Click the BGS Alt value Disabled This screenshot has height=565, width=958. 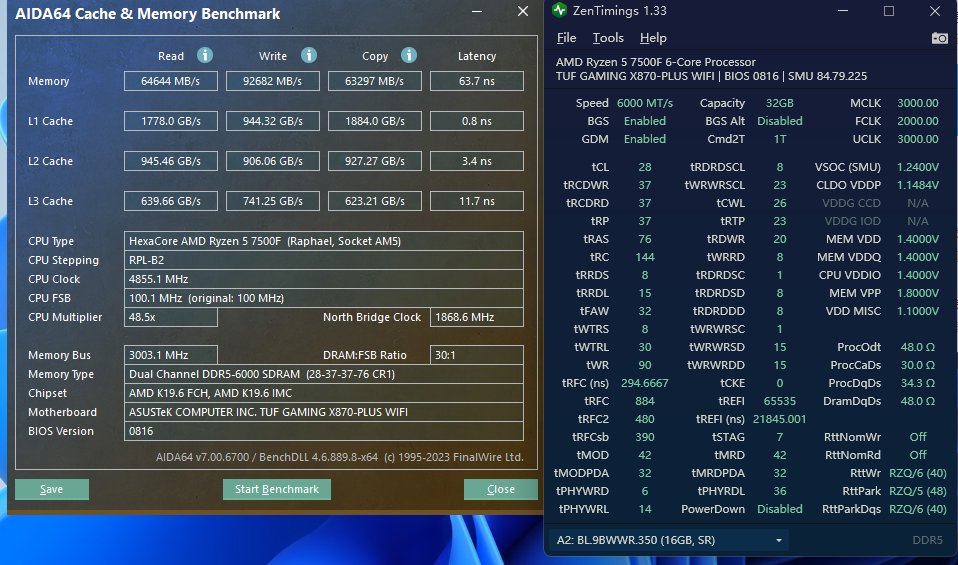coord(780,121)
